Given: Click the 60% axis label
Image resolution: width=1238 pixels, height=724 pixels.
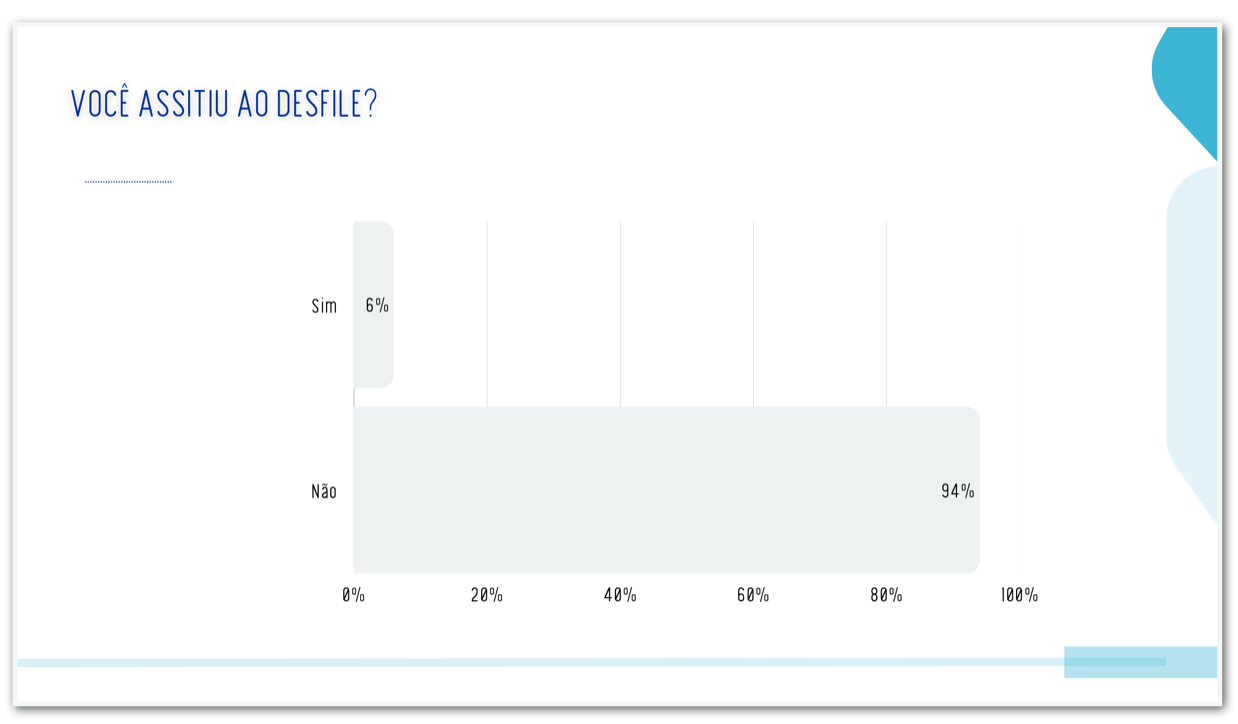Looking at the screenshot, I should click(x=753, y=595).
